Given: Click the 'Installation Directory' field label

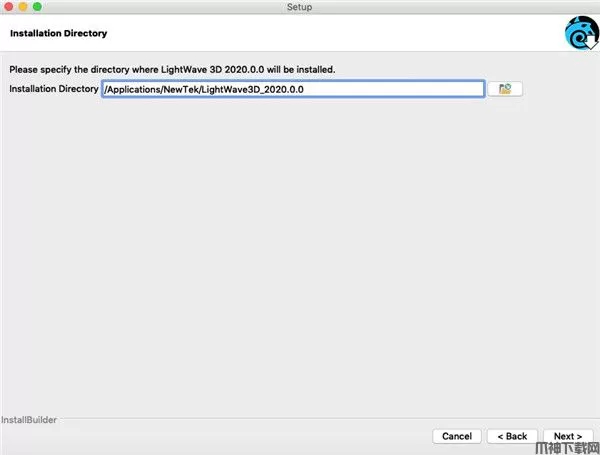Looking at the screenshot, I should click(x=54, y=89).
